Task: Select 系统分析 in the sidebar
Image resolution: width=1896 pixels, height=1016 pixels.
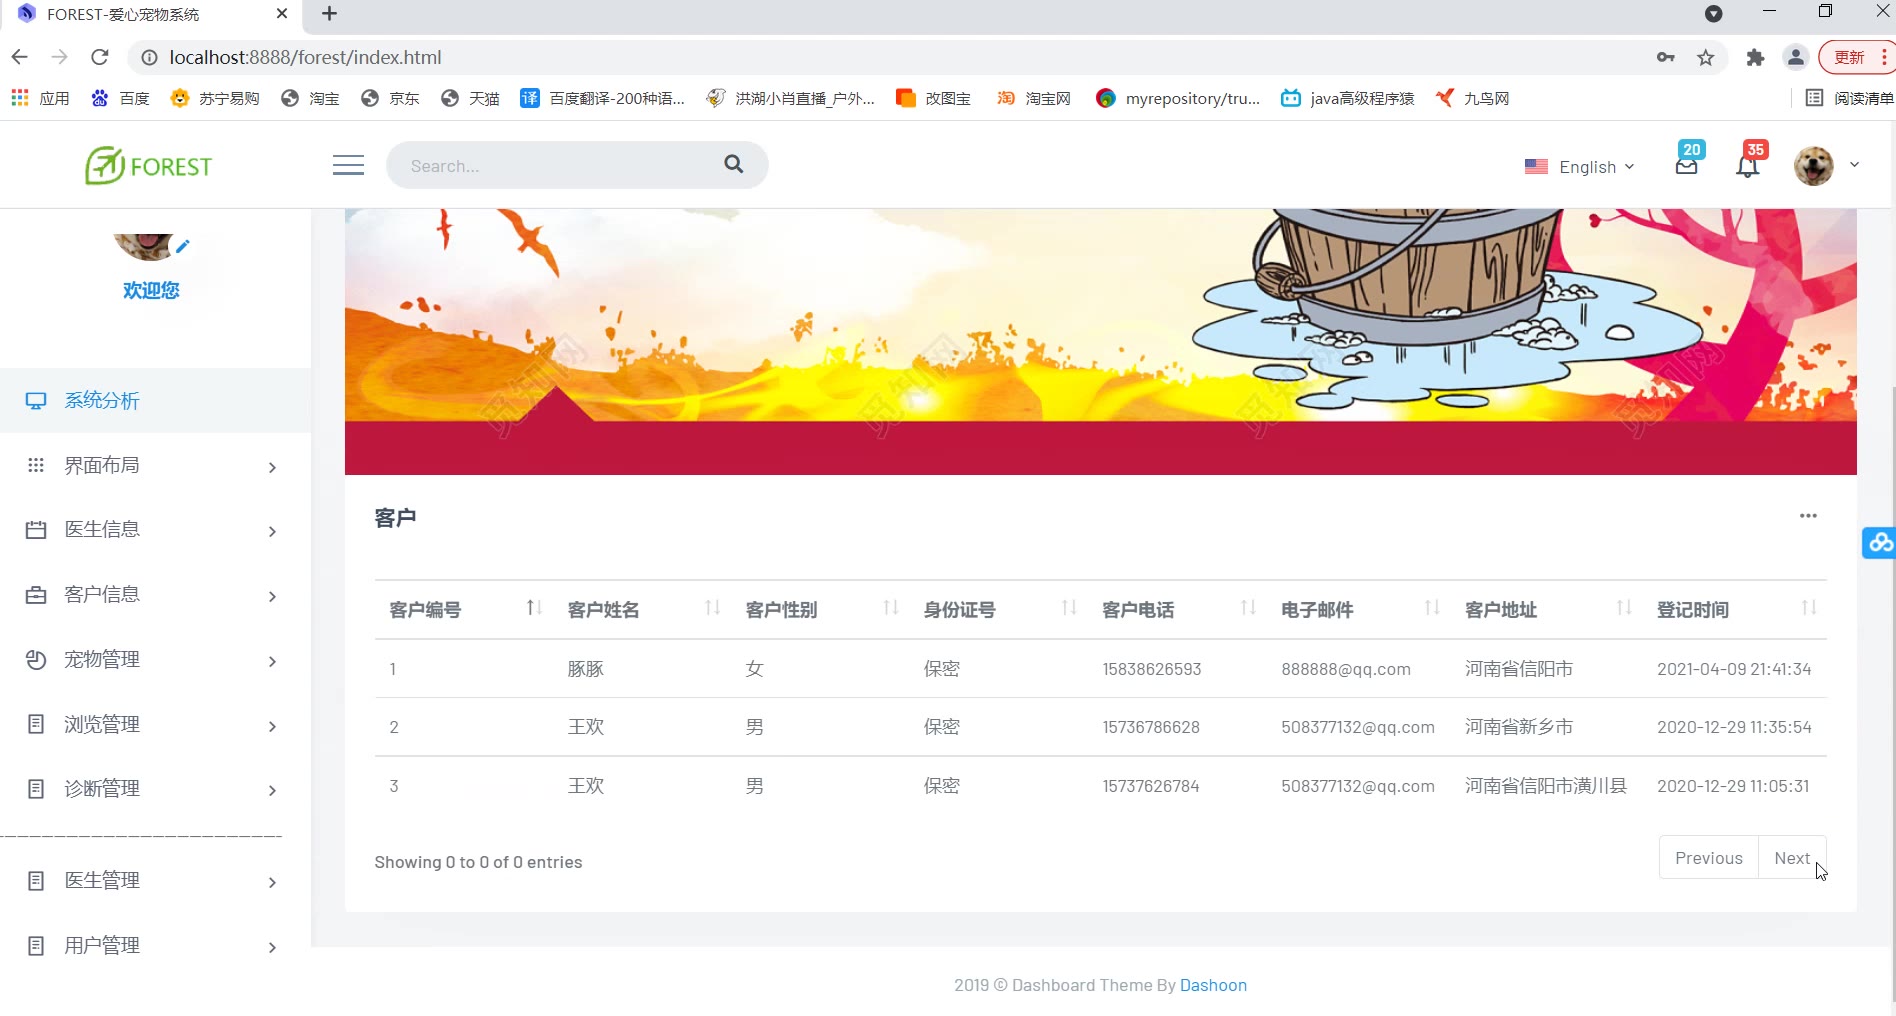Action: [155, 400]
